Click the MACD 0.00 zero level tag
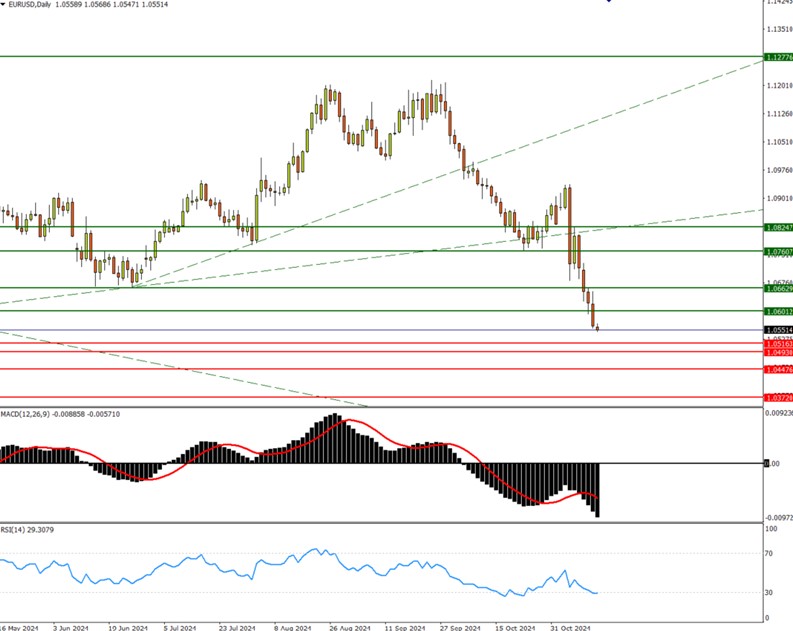 tap(771, 463)
